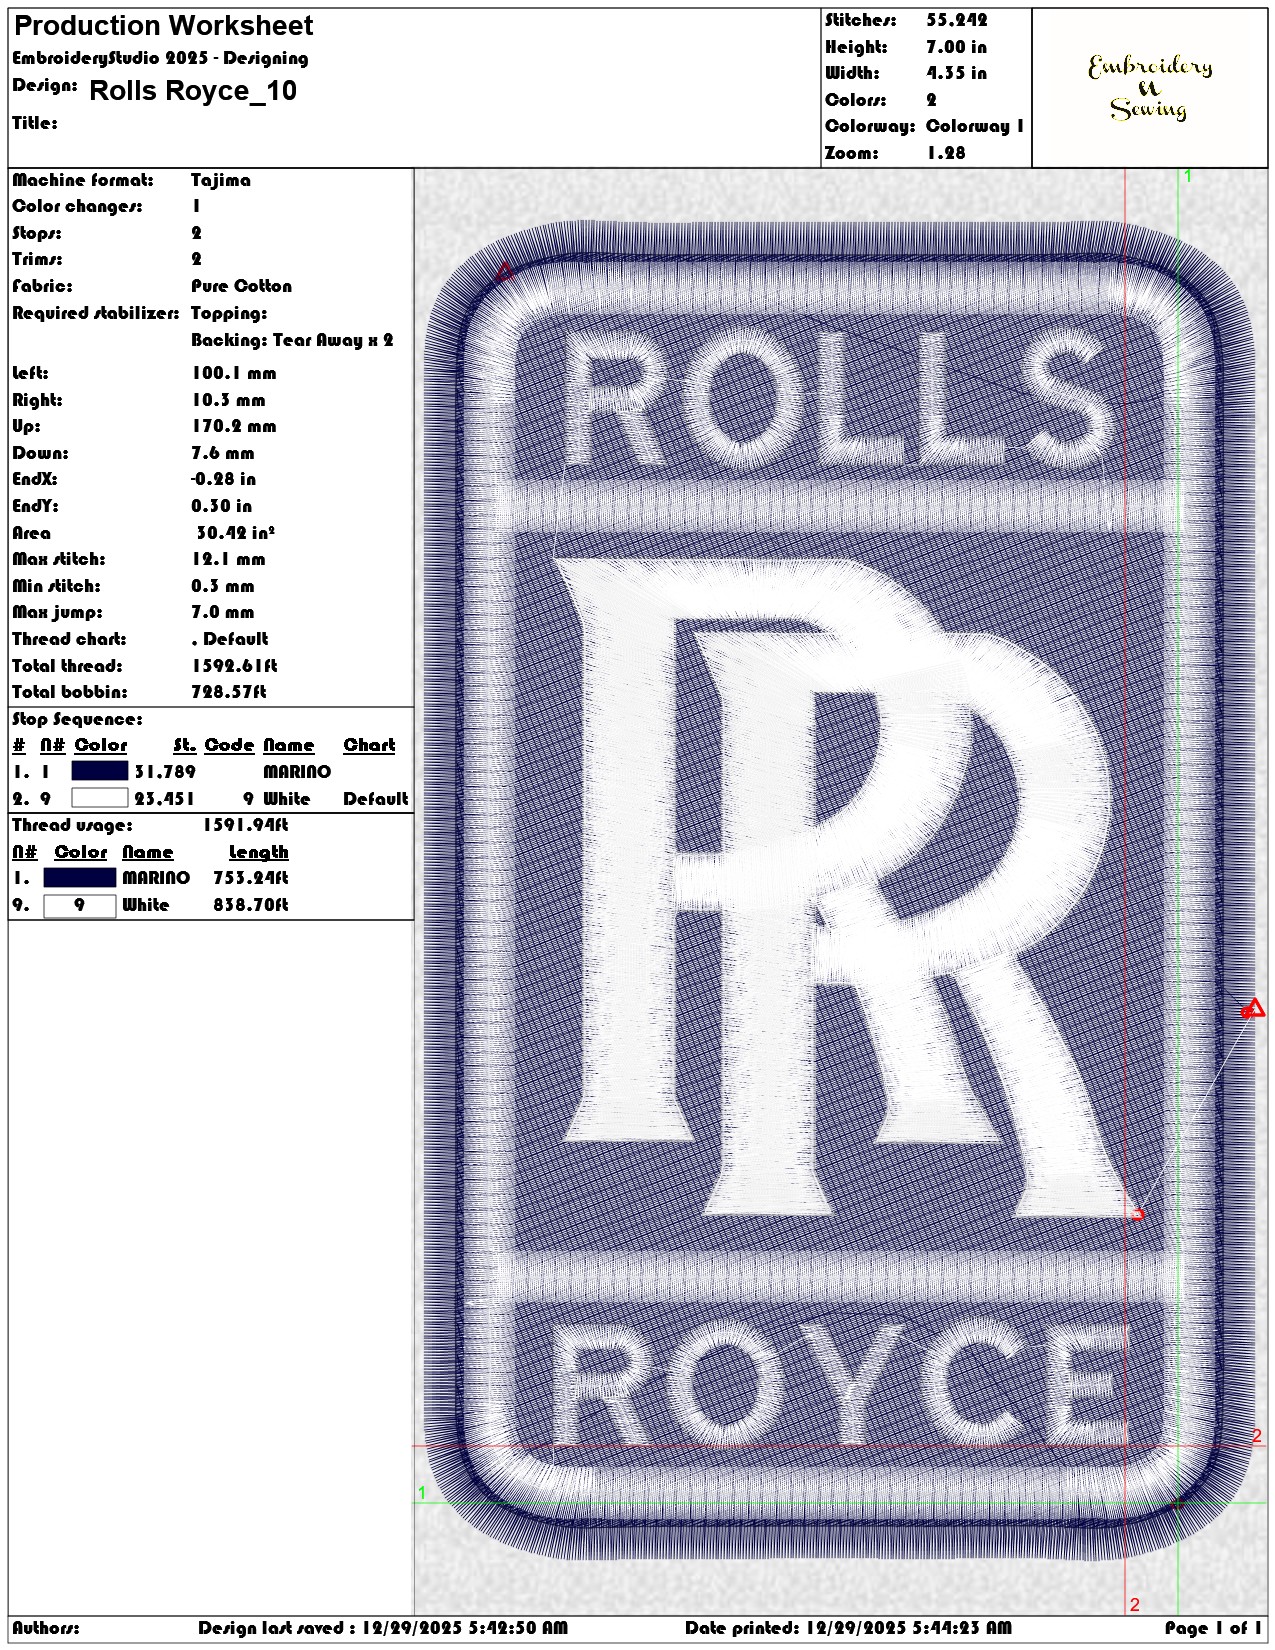
Task: Click the Thread chart value . Default
Action: [x=230, y=639]
